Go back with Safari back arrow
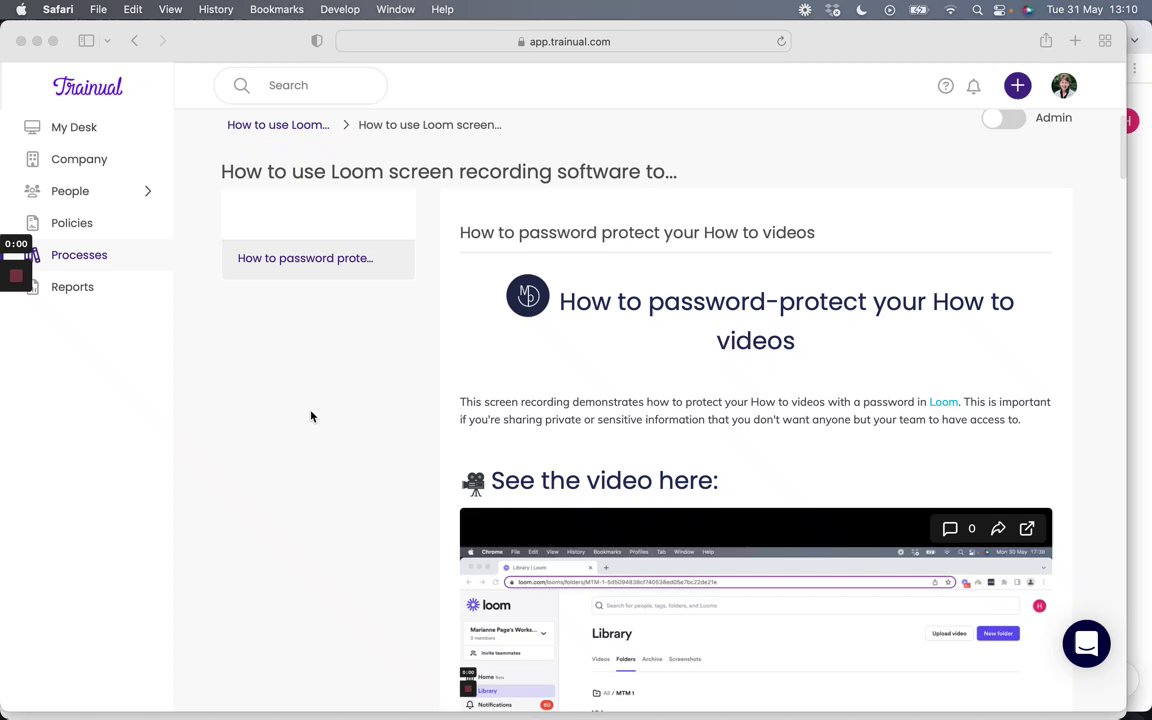The width and height of the screenshot is (1152, 720). (x=134, y=41)
